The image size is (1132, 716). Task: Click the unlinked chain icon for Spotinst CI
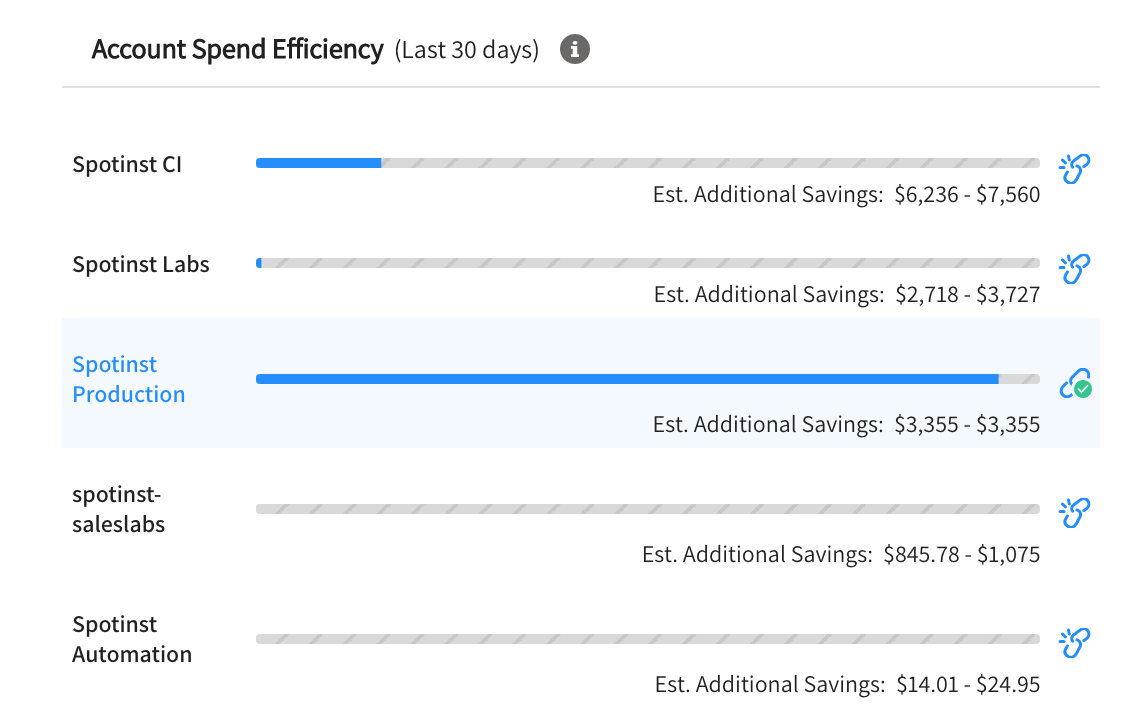pyautogui.click(x=1074, y=169)
